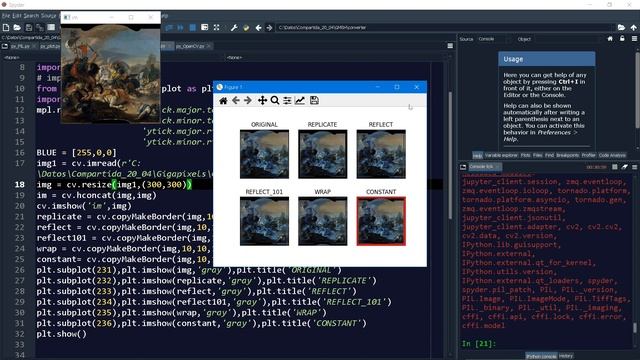Click the WRAP subplot image
Image resolution: width=640 pixels, height=360 pixels.
(x=322, y=221)
